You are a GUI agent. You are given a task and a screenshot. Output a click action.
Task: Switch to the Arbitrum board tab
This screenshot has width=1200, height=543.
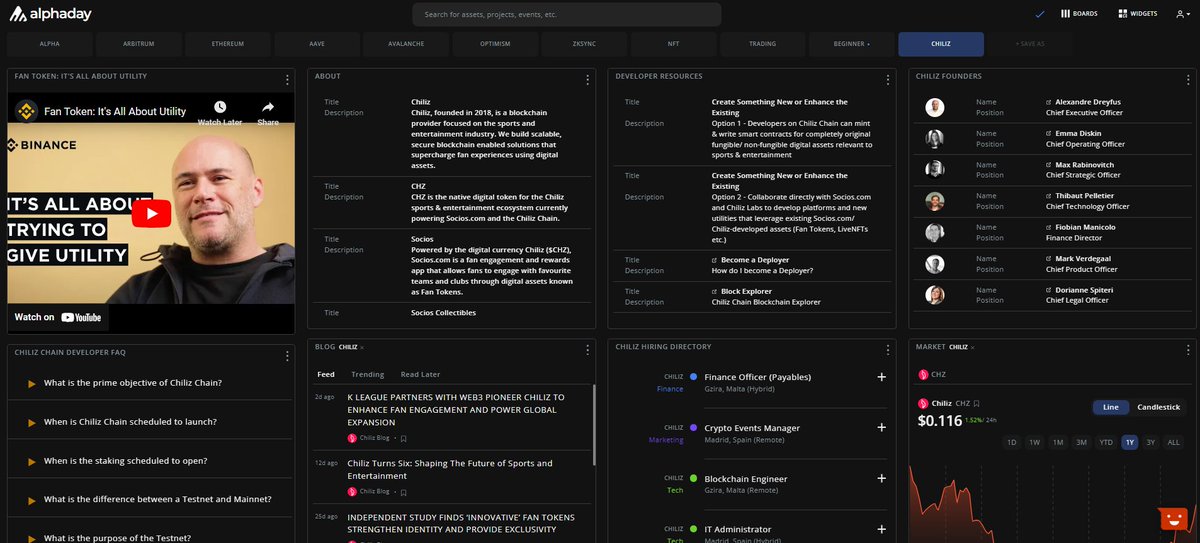[139, 44]
